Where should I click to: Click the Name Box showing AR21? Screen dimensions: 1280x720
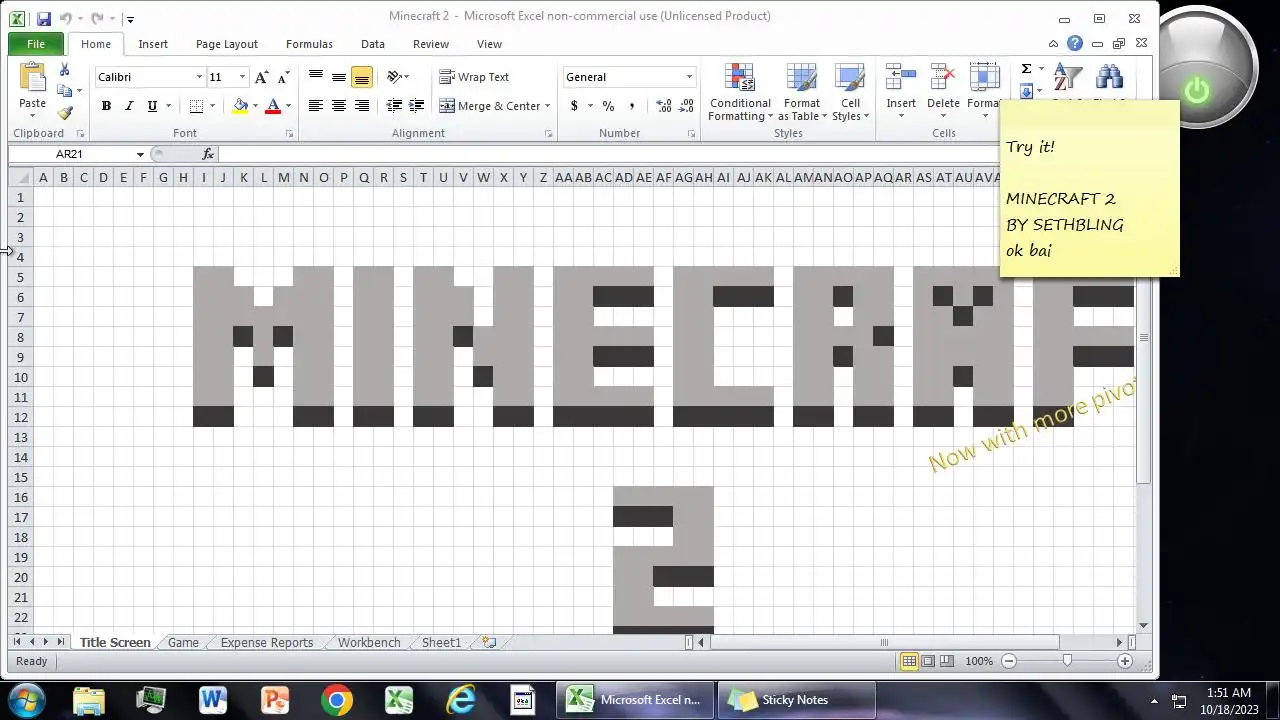pos(70,154)
